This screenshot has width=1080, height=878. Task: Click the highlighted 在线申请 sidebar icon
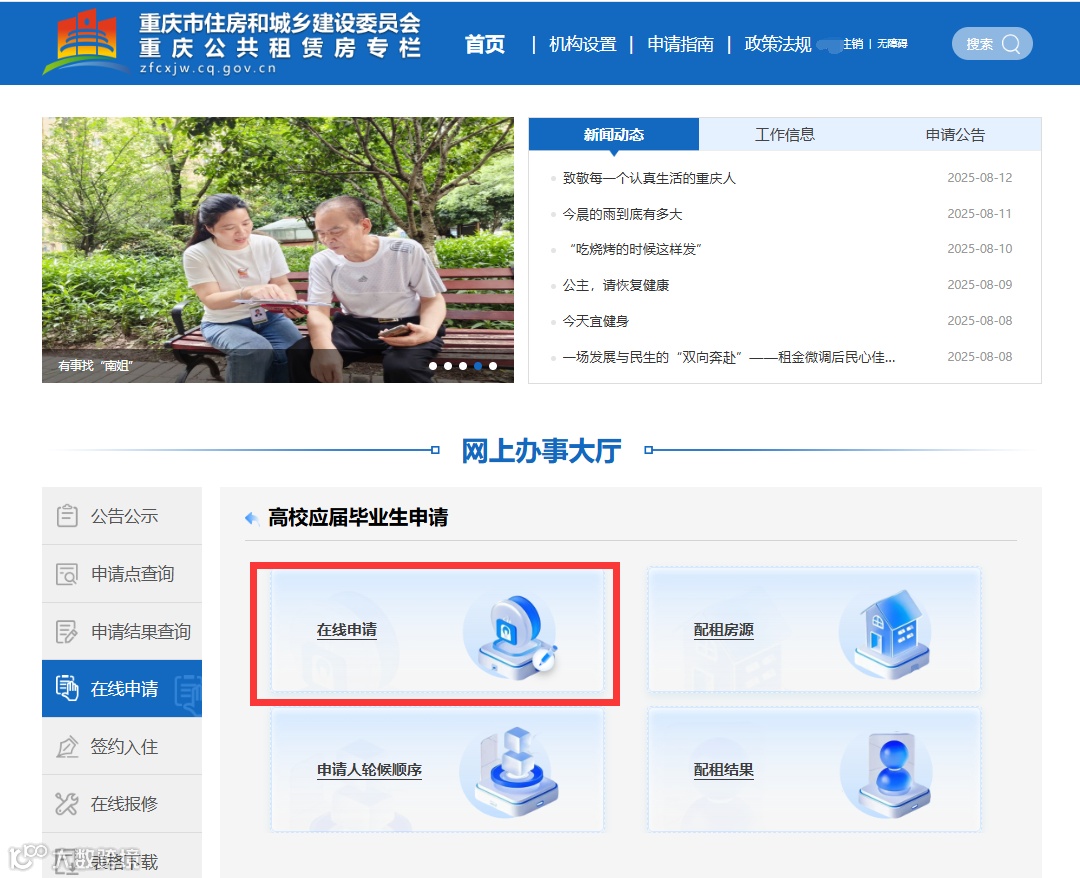67,688
